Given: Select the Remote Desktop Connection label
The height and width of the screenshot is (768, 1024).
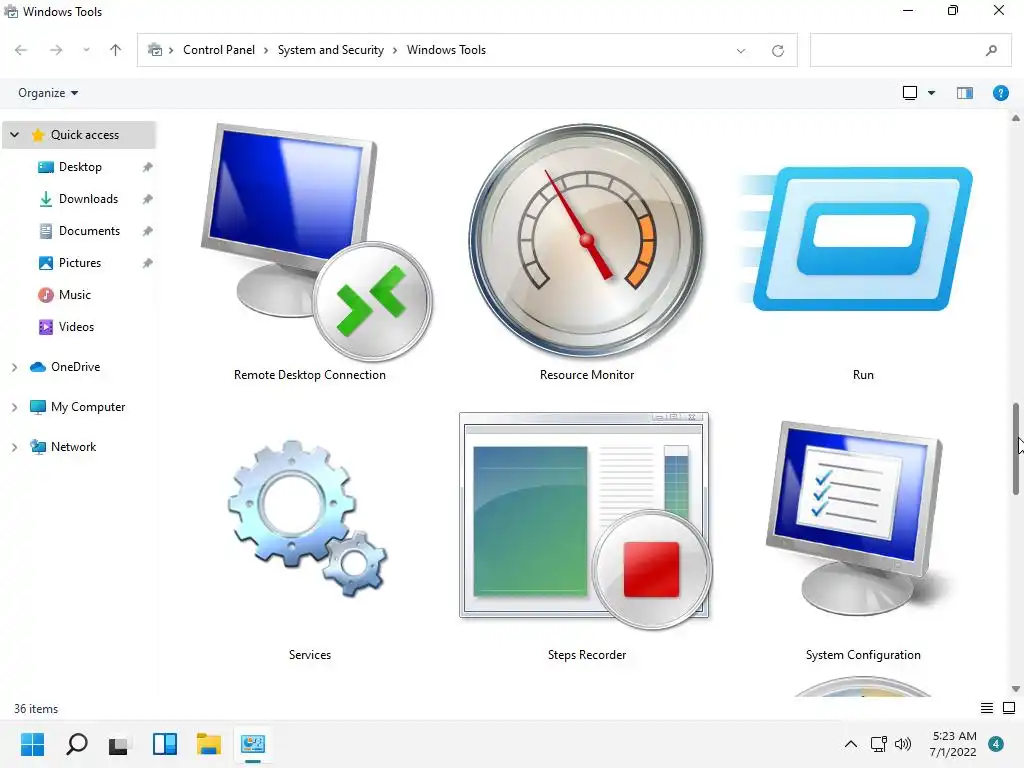Looking at the screenshot, I should point(310,375).
